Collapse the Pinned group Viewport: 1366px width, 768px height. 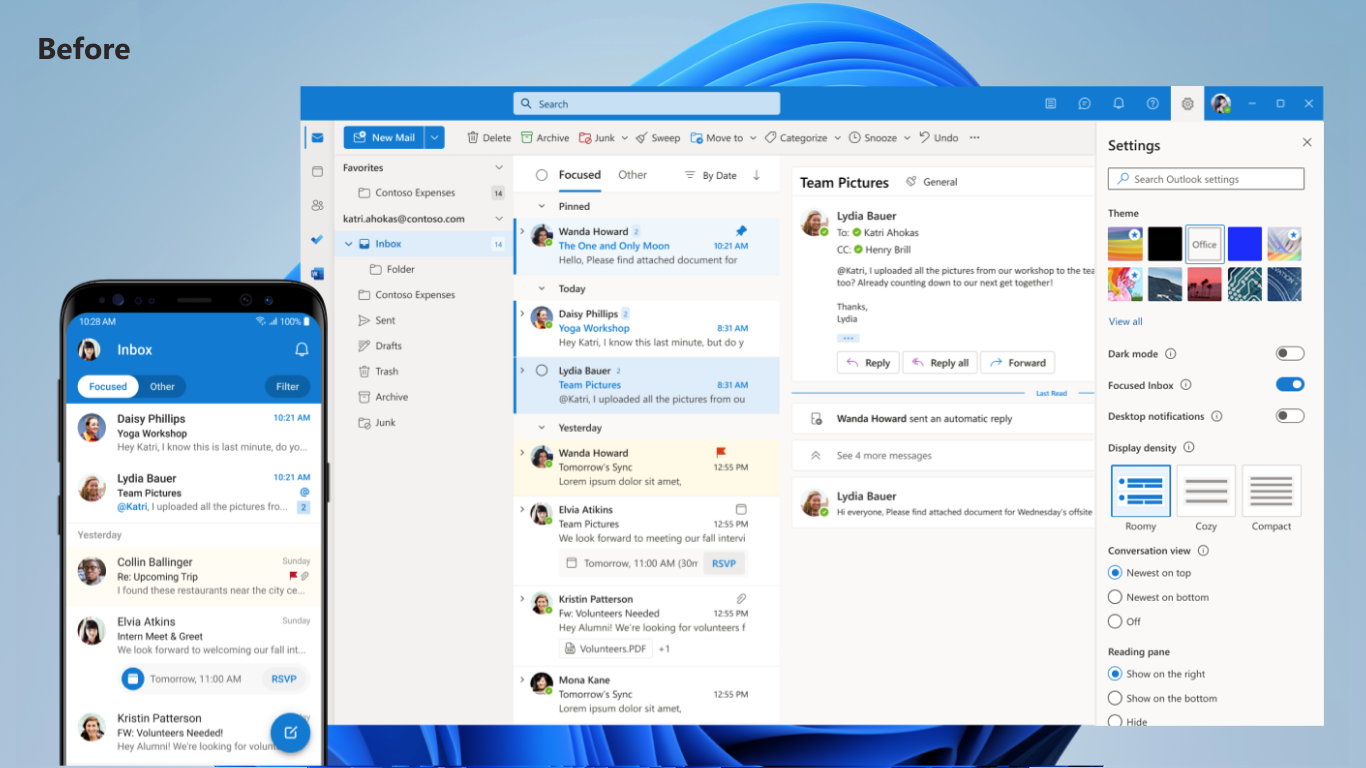542,207
